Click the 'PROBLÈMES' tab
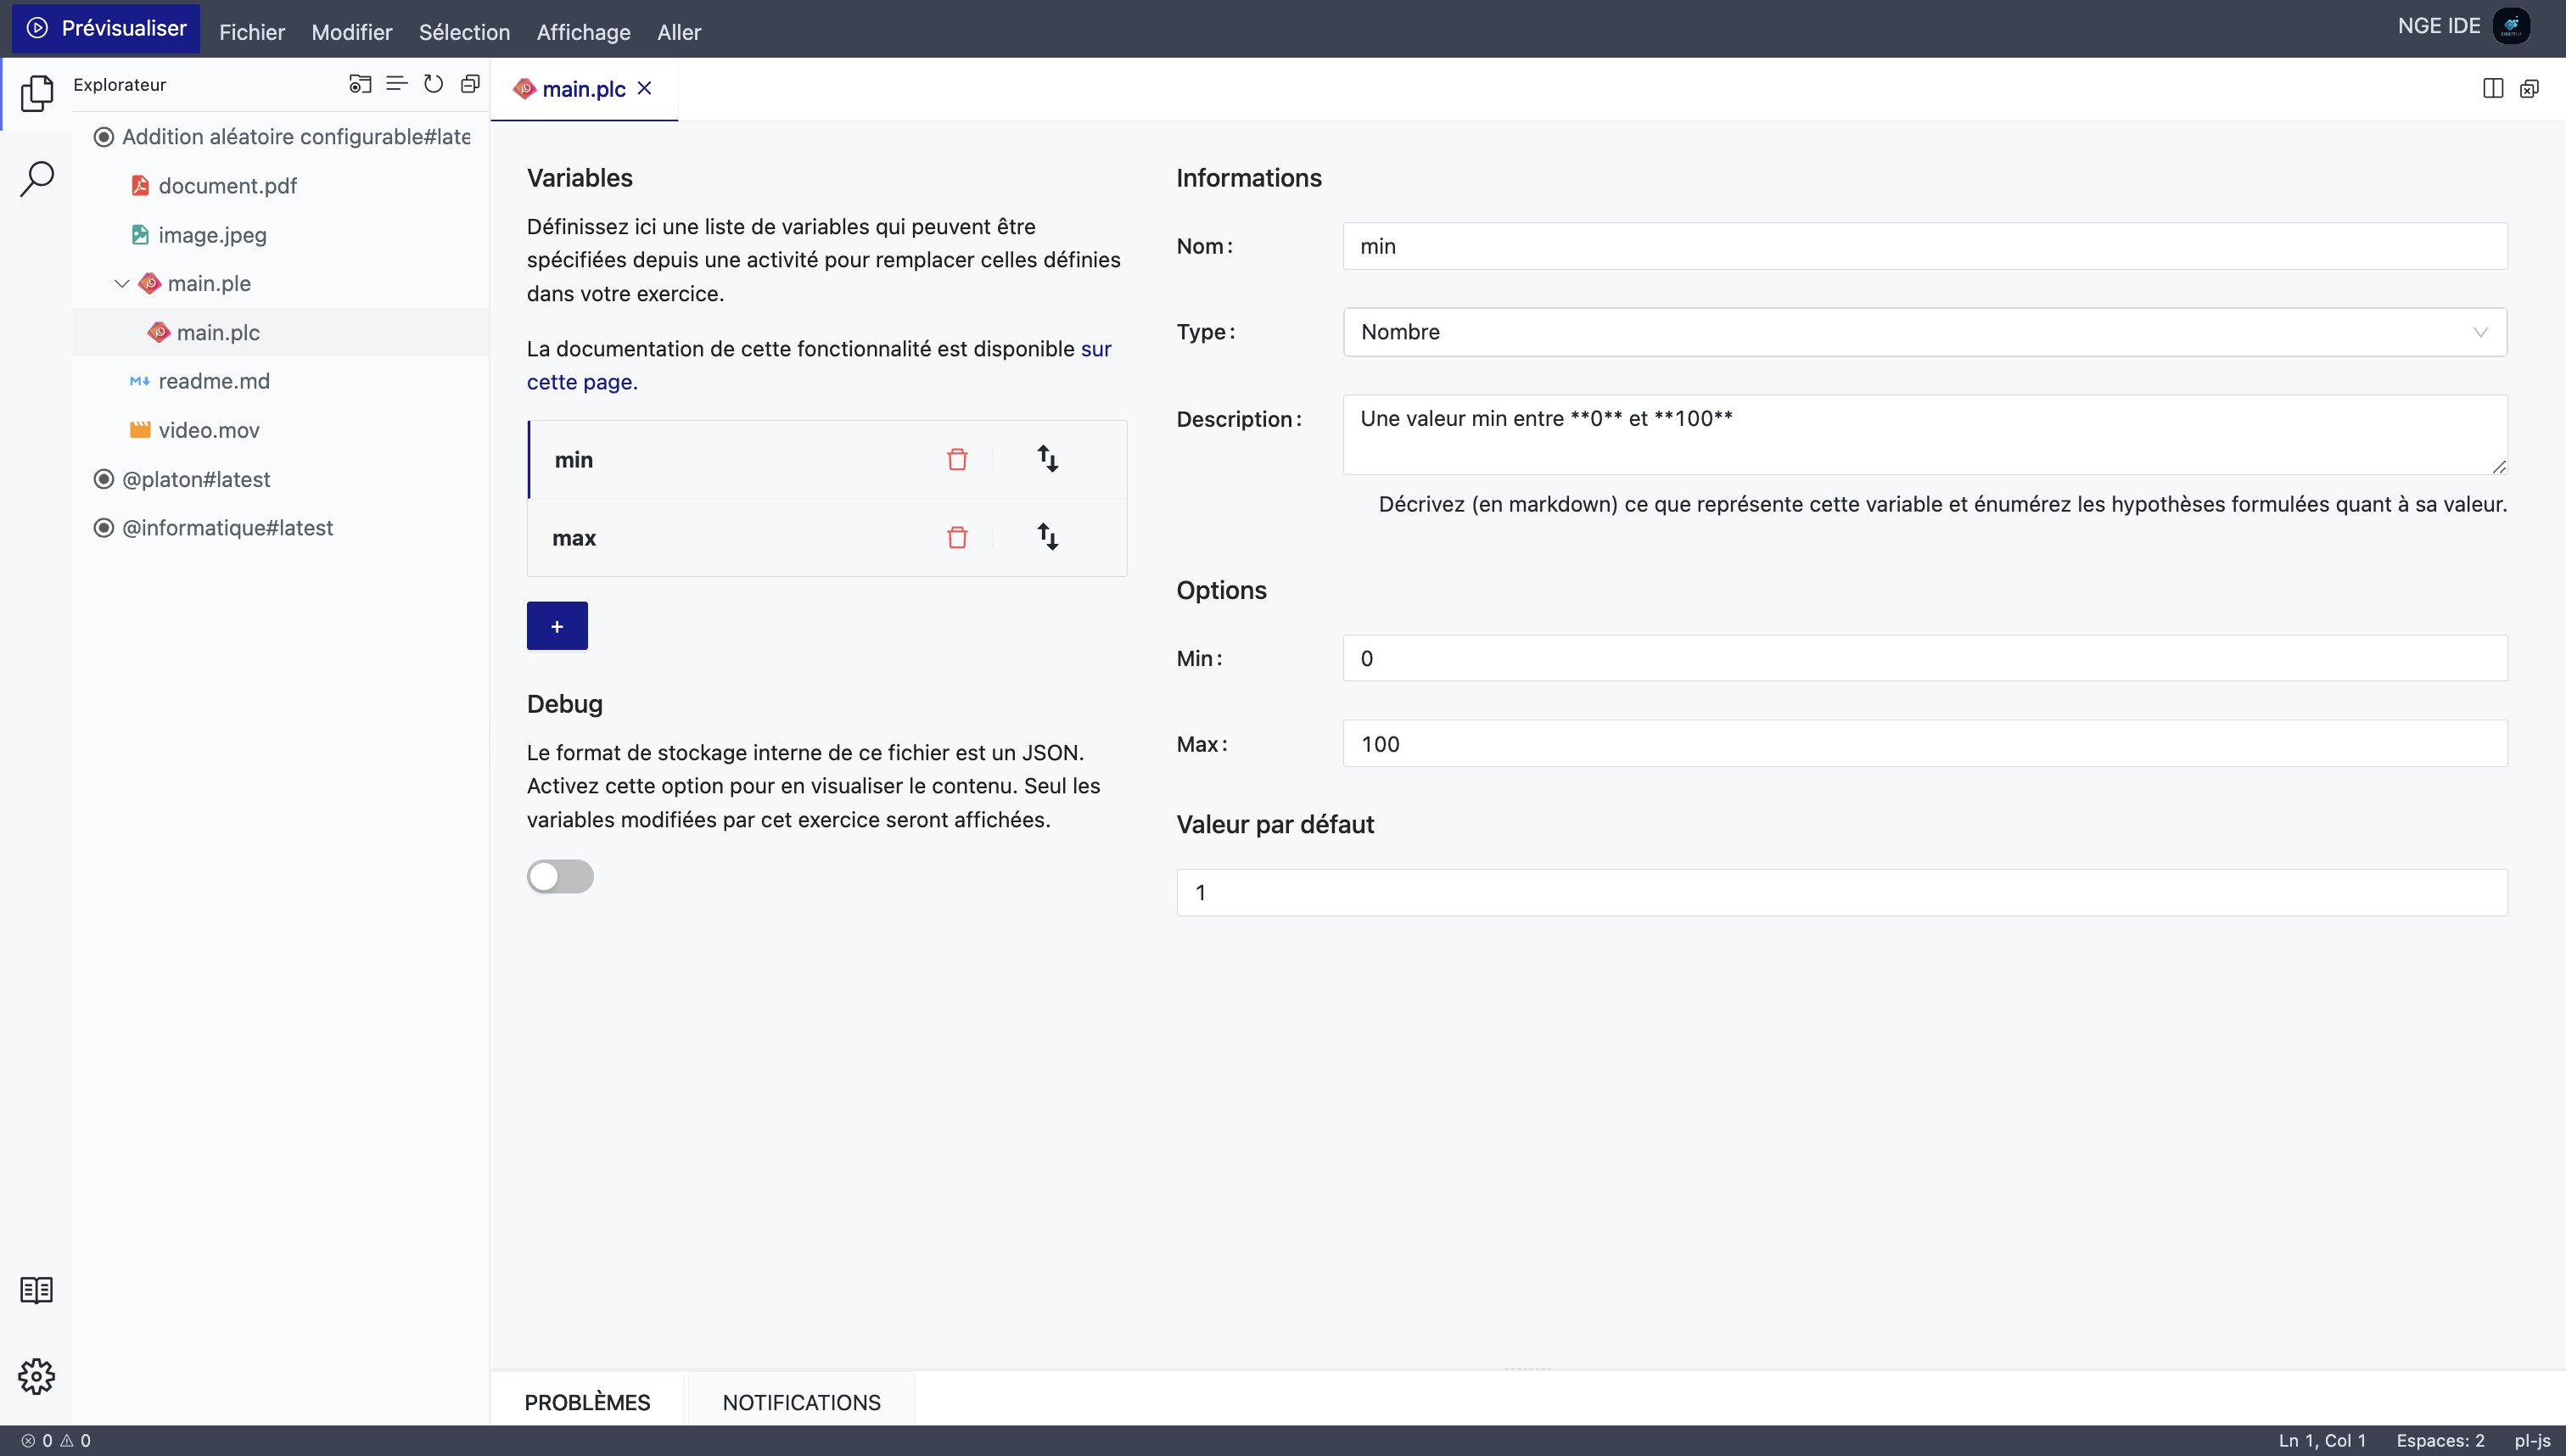This screenshot has height=1456, width=2566. 587,1402
